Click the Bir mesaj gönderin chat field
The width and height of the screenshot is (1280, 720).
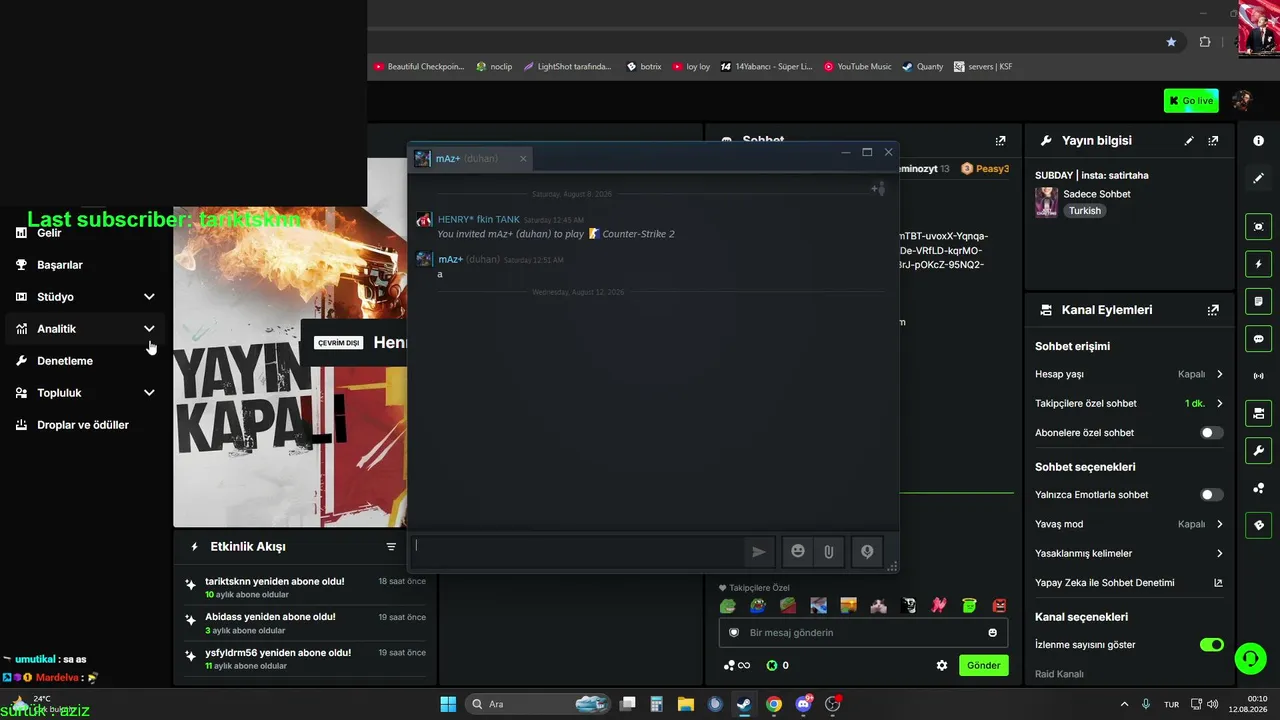[863, 633]
